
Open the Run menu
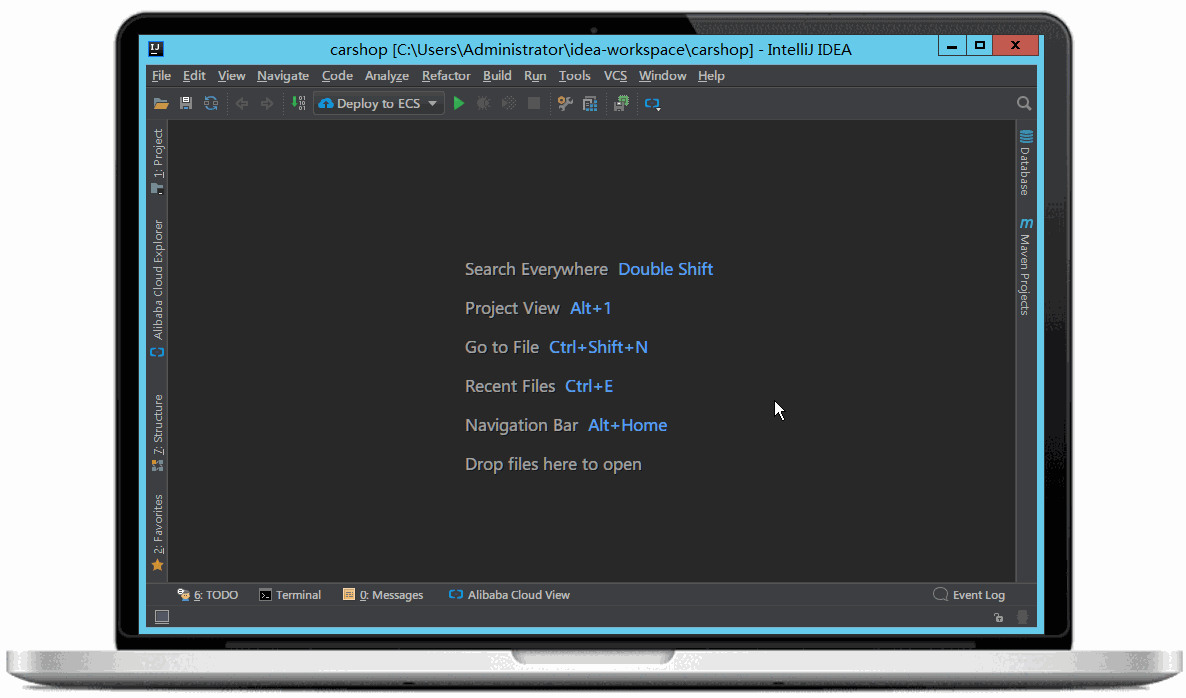(535, 76)
